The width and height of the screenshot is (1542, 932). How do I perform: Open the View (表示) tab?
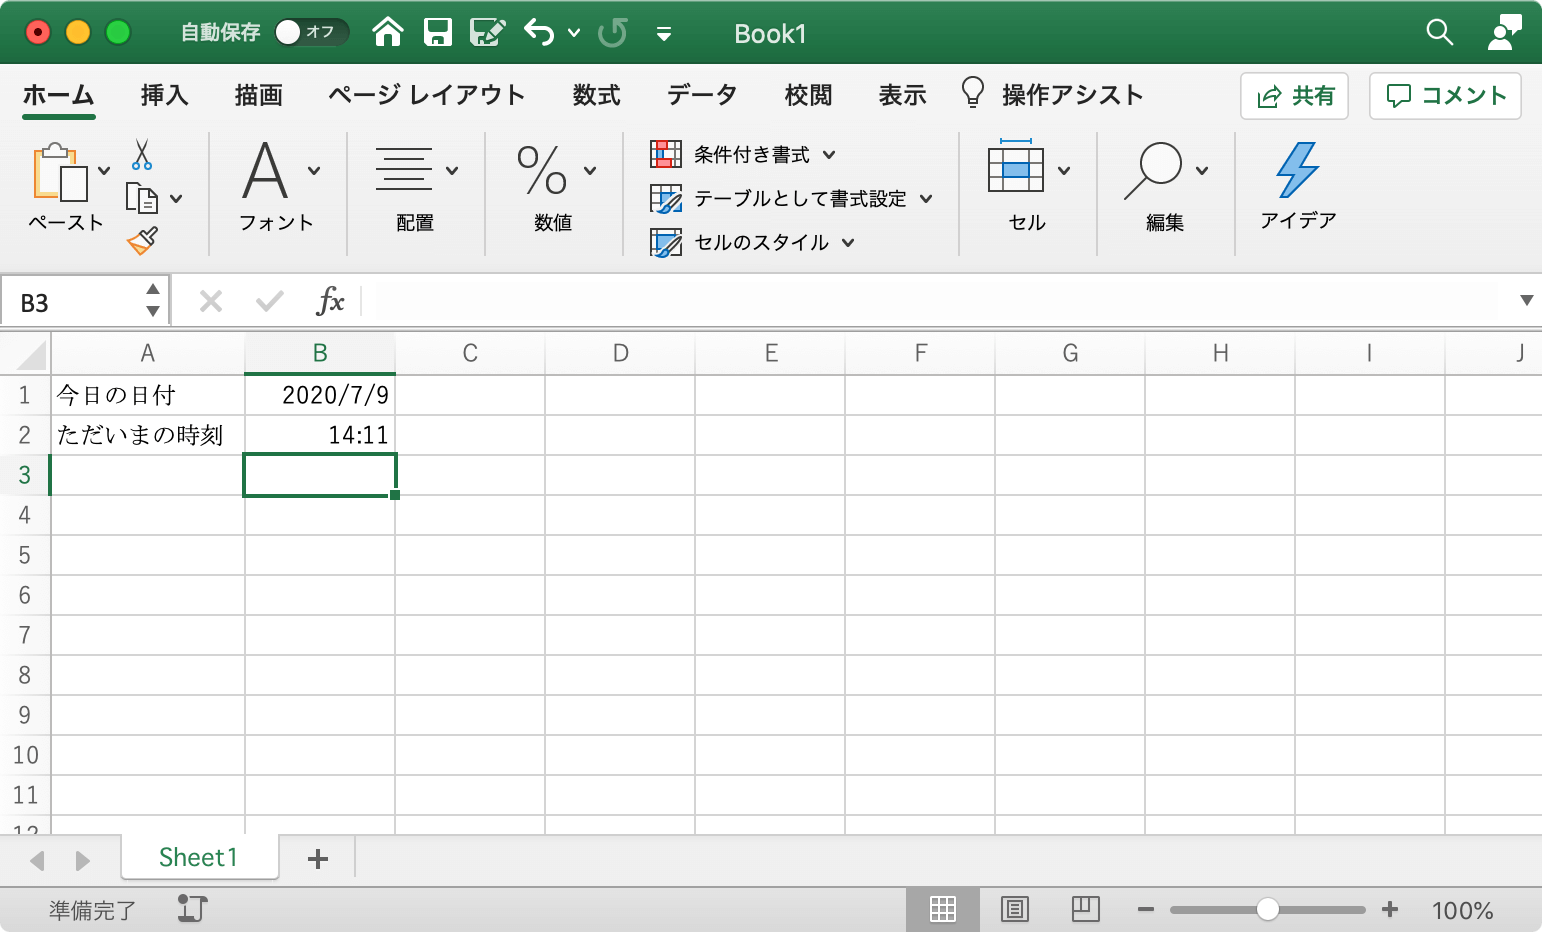[902, 95]
